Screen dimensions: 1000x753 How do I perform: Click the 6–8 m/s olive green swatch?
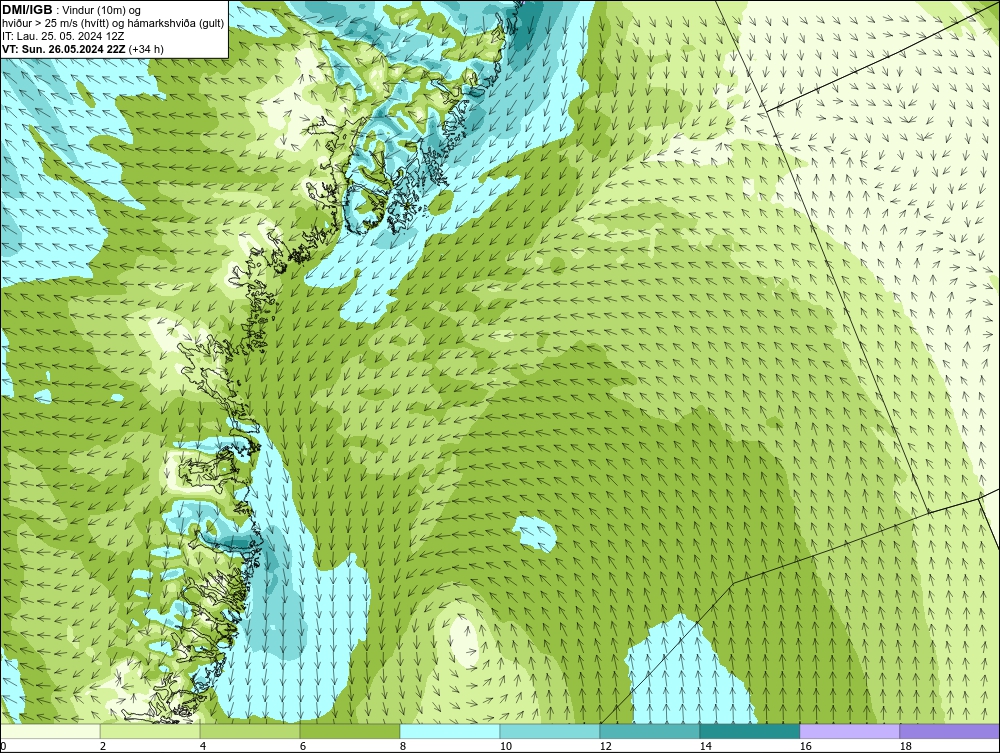[x=350, y=731]
